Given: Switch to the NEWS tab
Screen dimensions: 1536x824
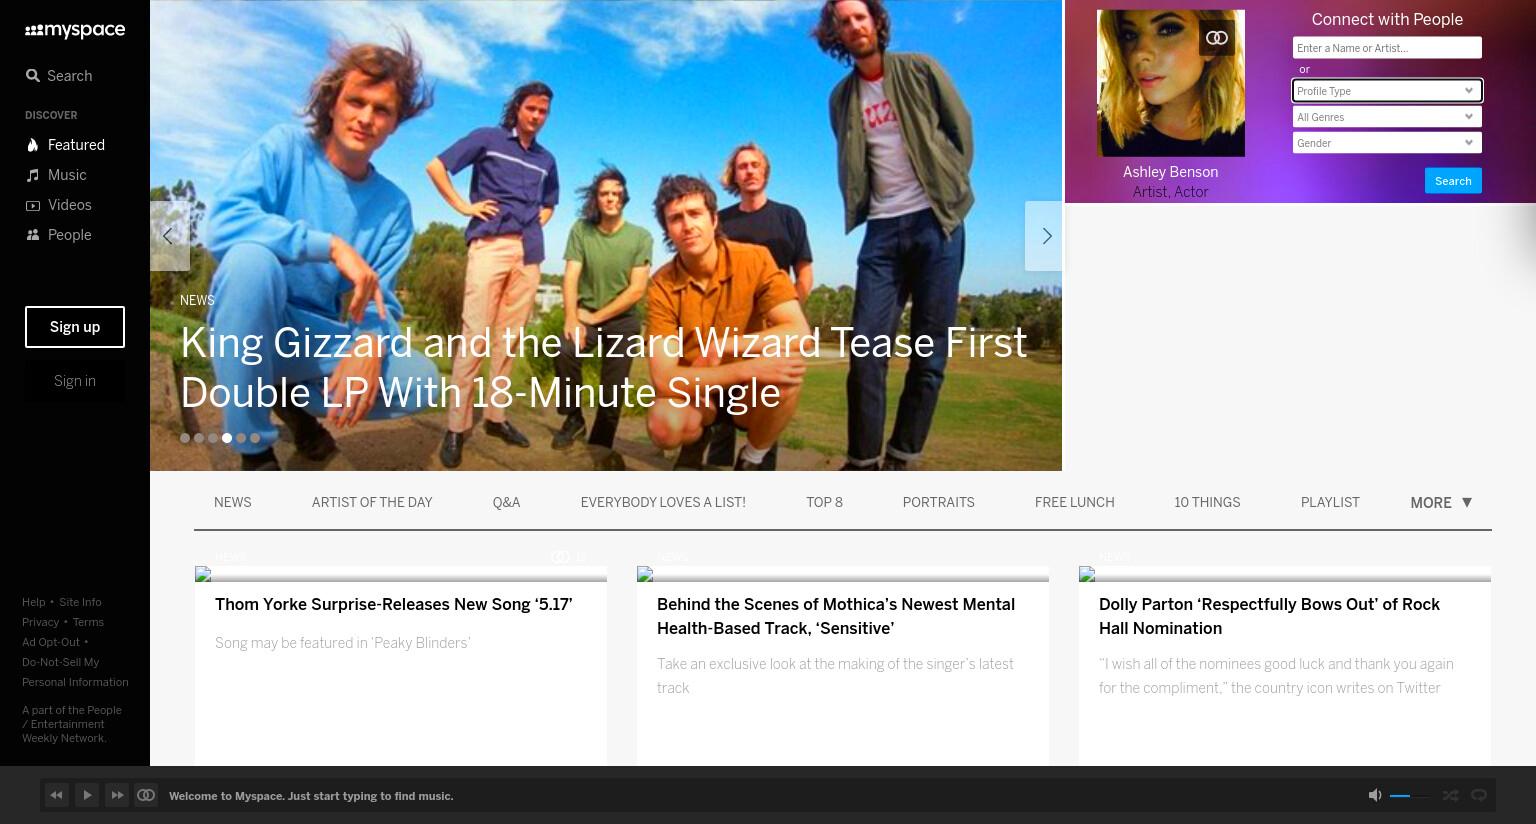Looking at the screenshot, I should [x=233, y=503].
